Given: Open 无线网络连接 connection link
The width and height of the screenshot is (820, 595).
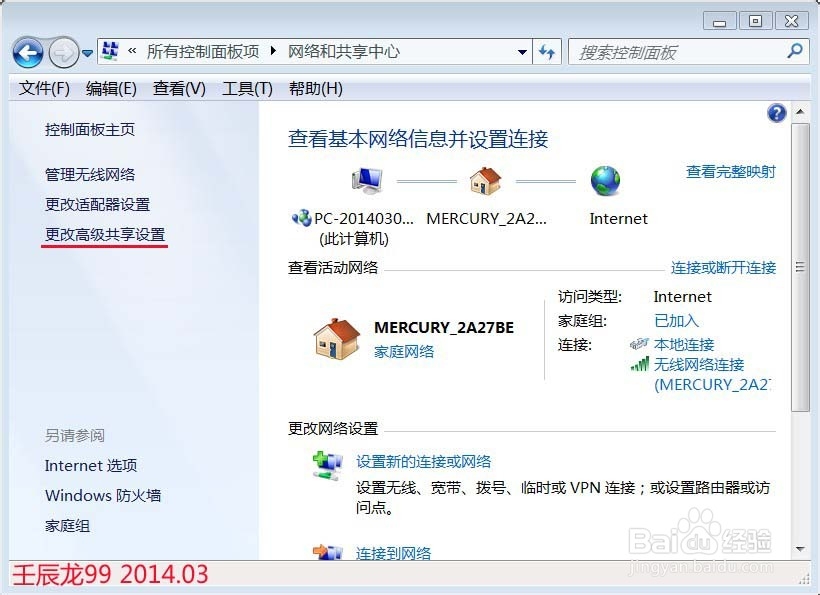Looking at the screenshot, I should pyautogui.click(x=699, y=364).
